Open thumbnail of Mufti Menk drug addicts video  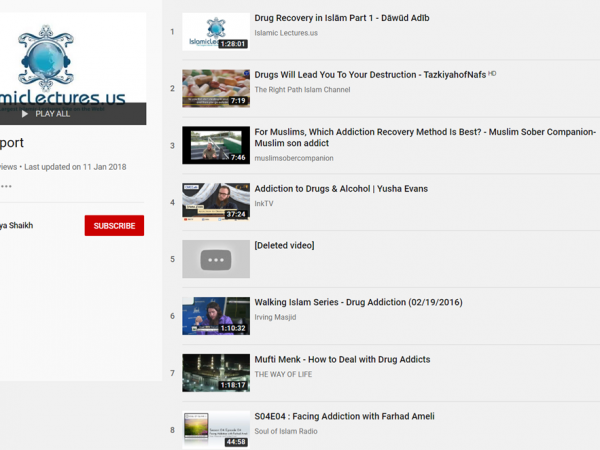coord(216,373)
